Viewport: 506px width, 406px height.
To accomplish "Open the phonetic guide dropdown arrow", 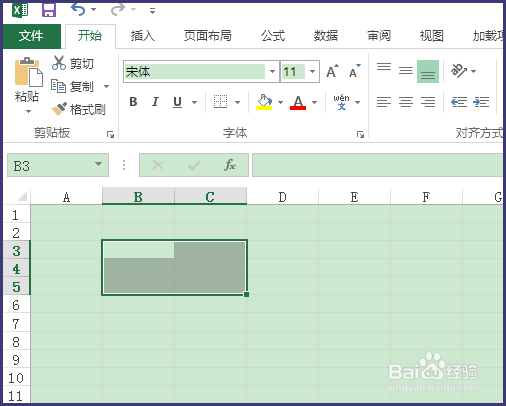I will [357, 102].
